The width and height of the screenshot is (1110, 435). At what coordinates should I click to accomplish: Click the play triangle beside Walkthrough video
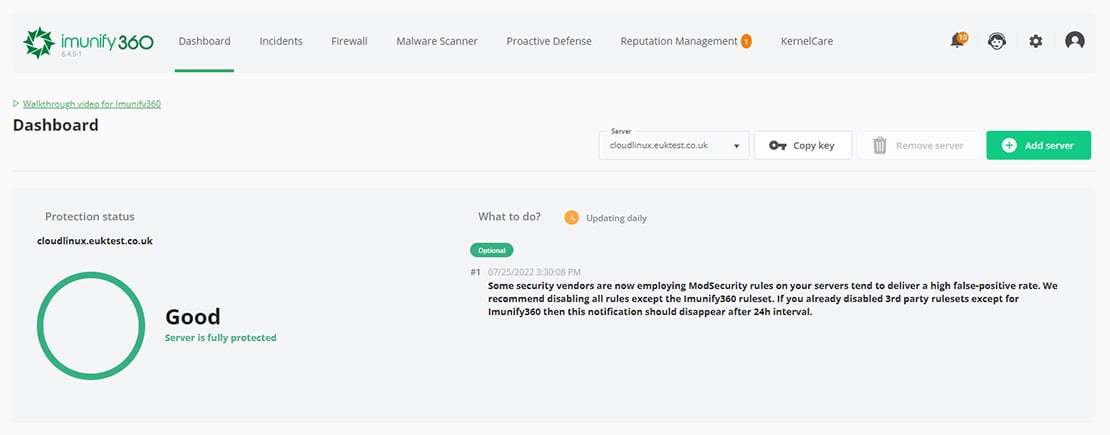pyautogui.click(x=16, y=103)
